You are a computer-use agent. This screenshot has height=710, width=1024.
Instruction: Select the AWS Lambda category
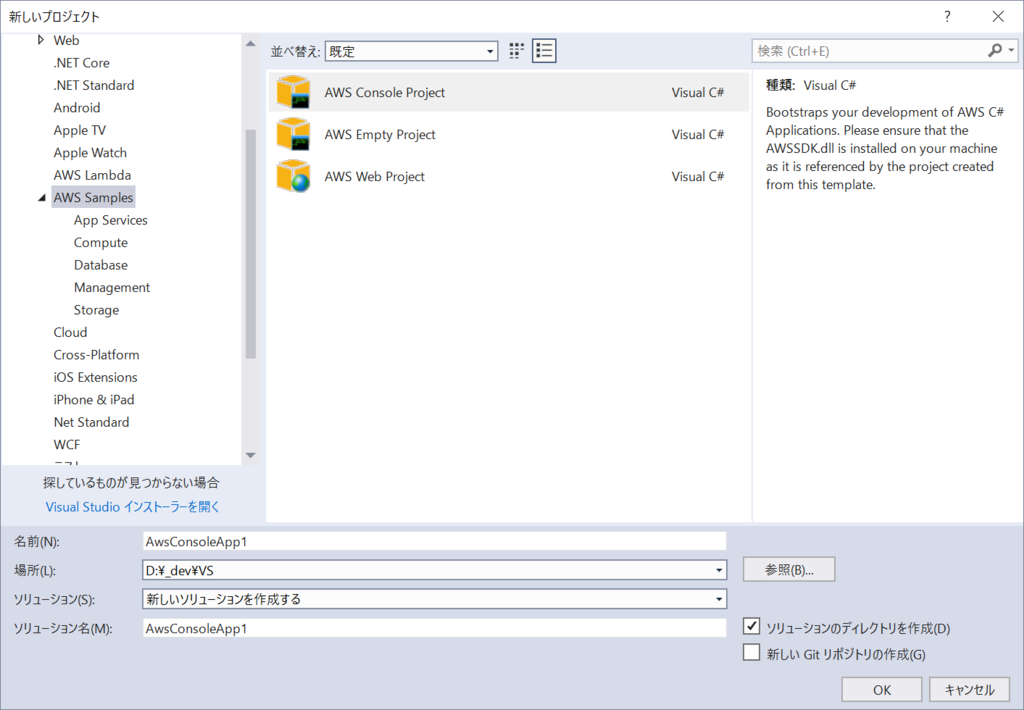(x=92, y=175)
